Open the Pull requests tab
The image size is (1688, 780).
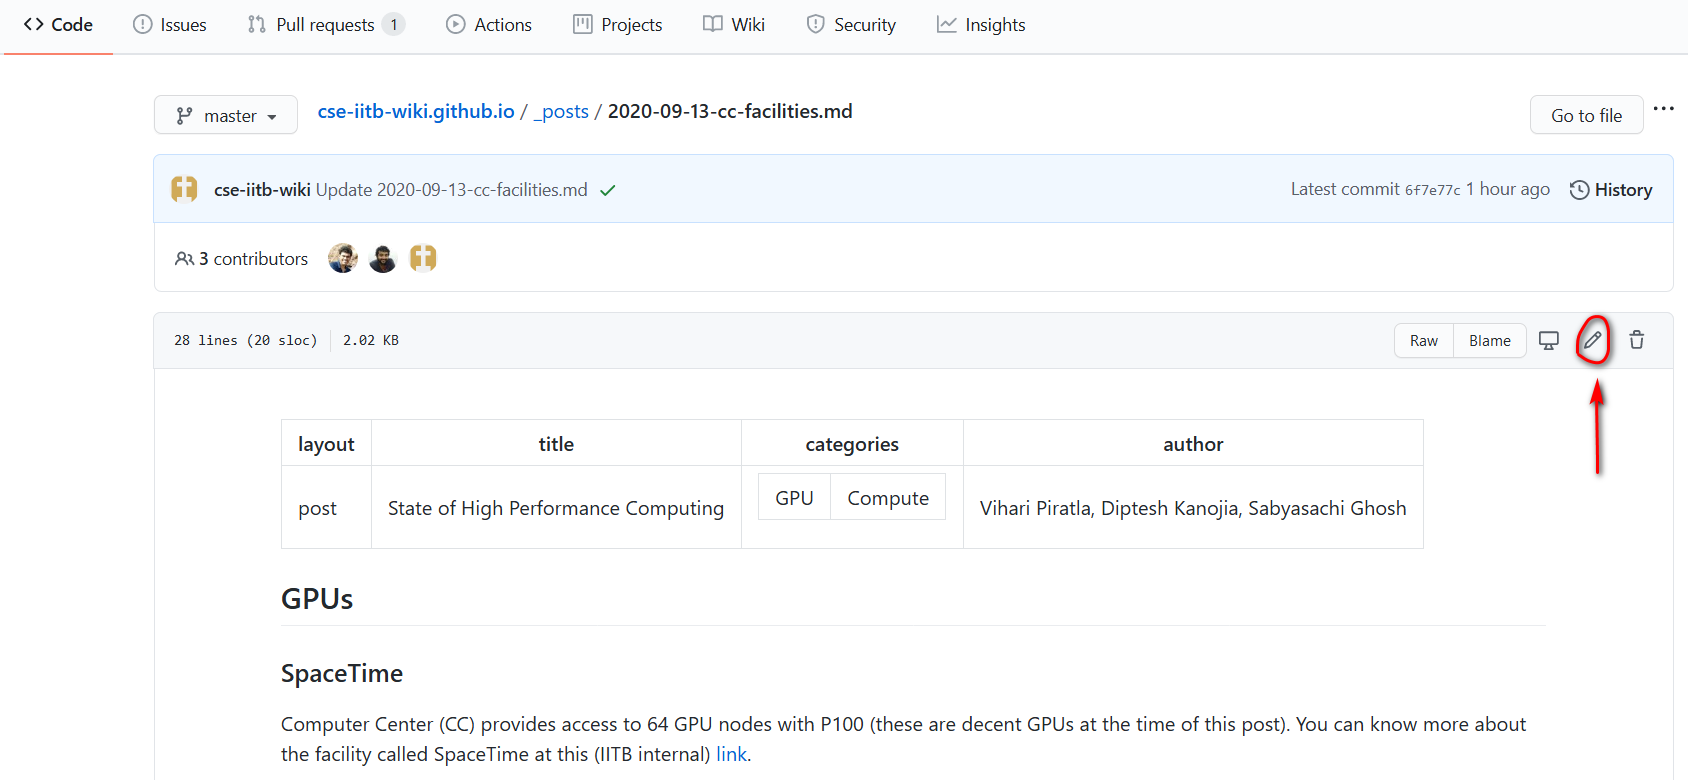(x=326, y=25)
